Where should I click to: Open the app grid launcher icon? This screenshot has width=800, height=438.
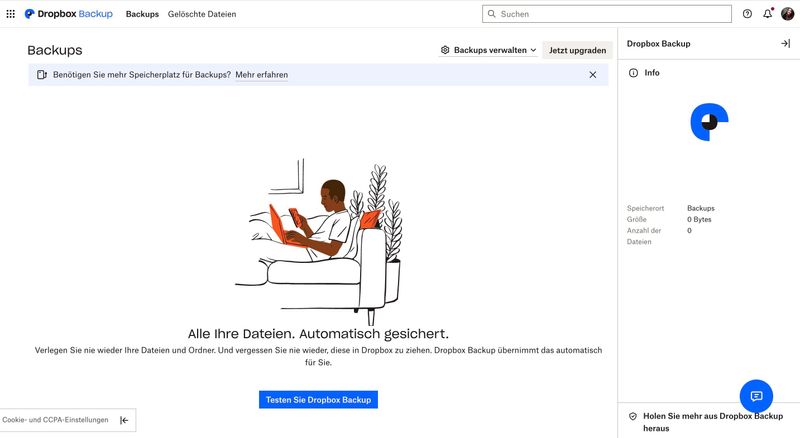(x=10, y=14)
